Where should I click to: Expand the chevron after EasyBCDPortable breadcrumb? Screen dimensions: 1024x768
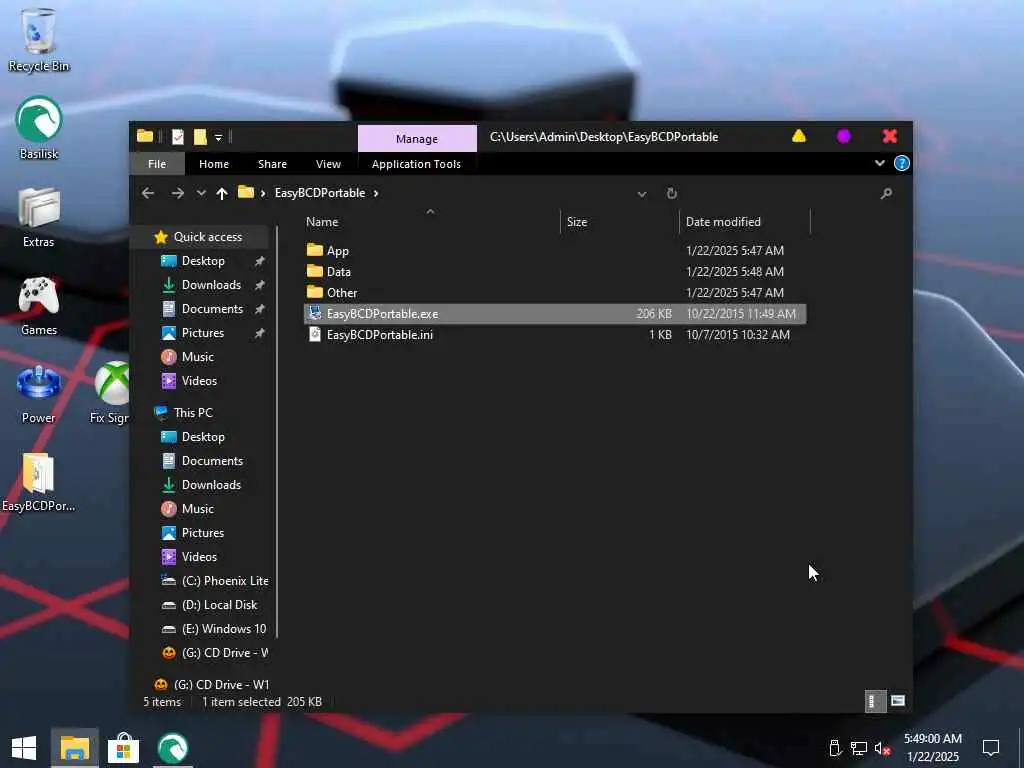[376, 193]
